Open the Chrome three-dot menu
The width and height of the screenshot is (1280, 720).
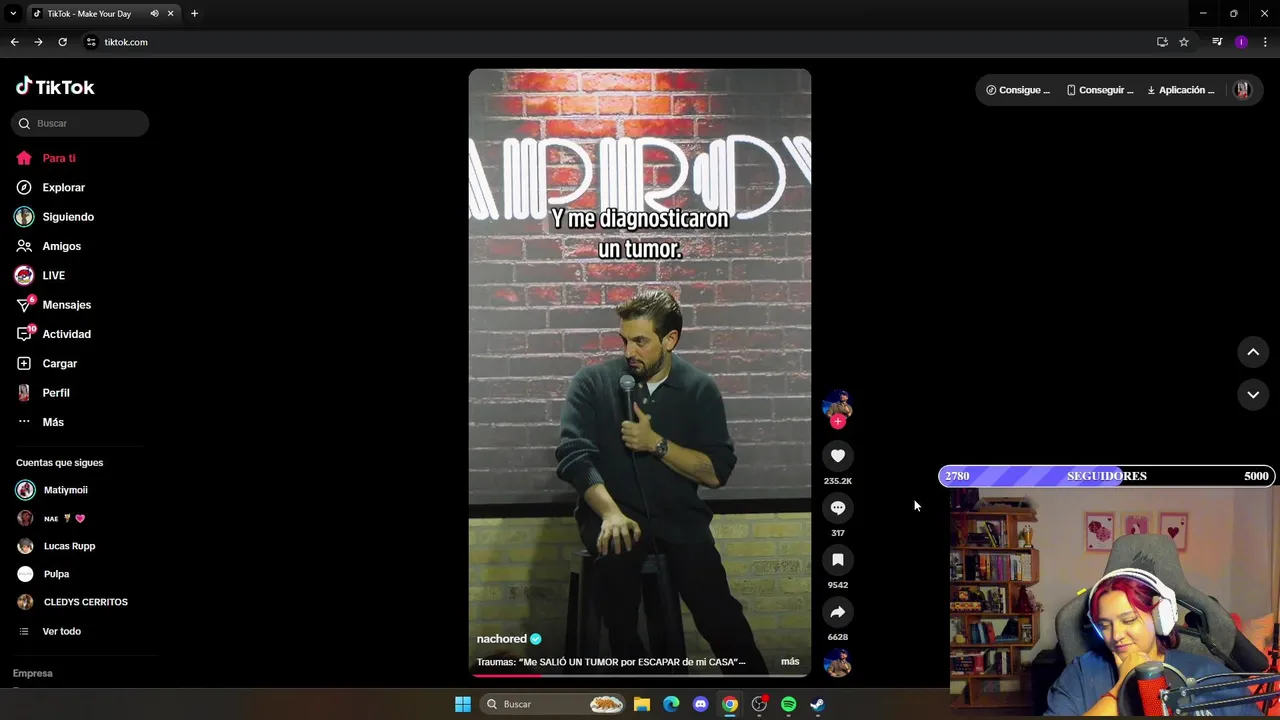tap(1266, 42)
